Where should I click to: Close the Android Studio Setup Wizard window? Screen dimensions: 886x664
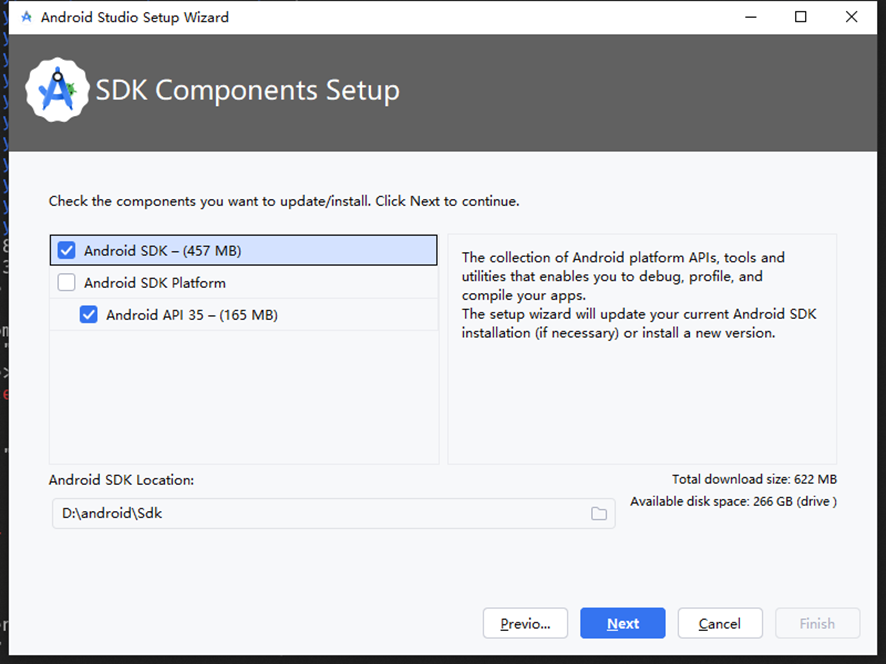point(852,17)
